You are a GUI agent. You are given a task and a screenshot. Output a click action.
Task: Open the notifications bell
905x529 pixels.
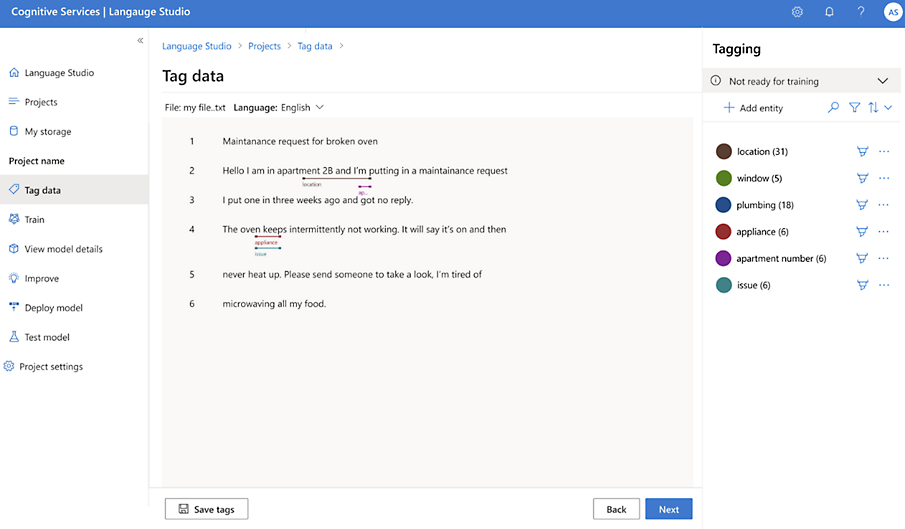tap(829, 12)
